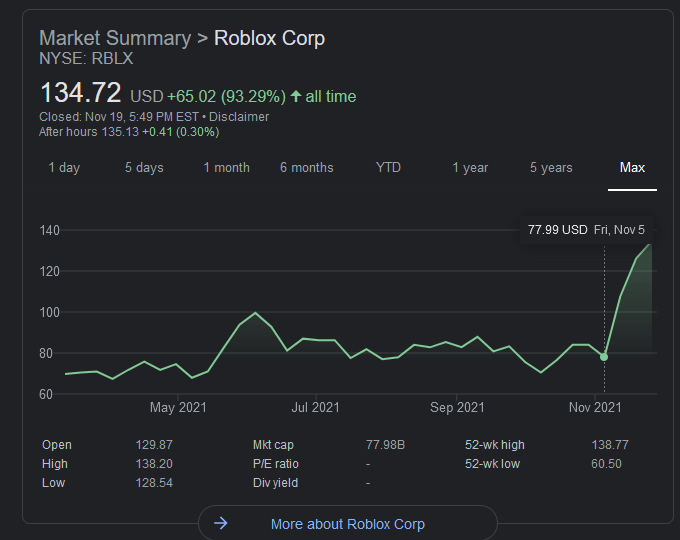The width and height of the screenshot is (680, 540).
Task: Click the 52-wk low label
Action: click(x=492, y=464)
